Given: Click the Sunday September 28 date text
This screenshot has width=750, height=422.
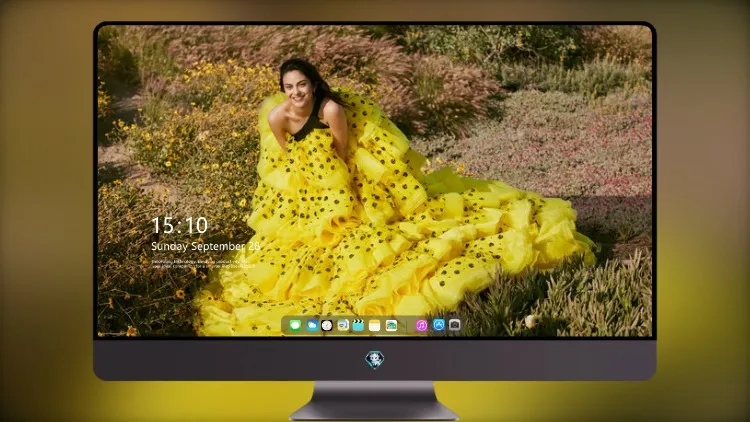Looking at the screenshot, I should pyautogui.click(x=206, y=246).
